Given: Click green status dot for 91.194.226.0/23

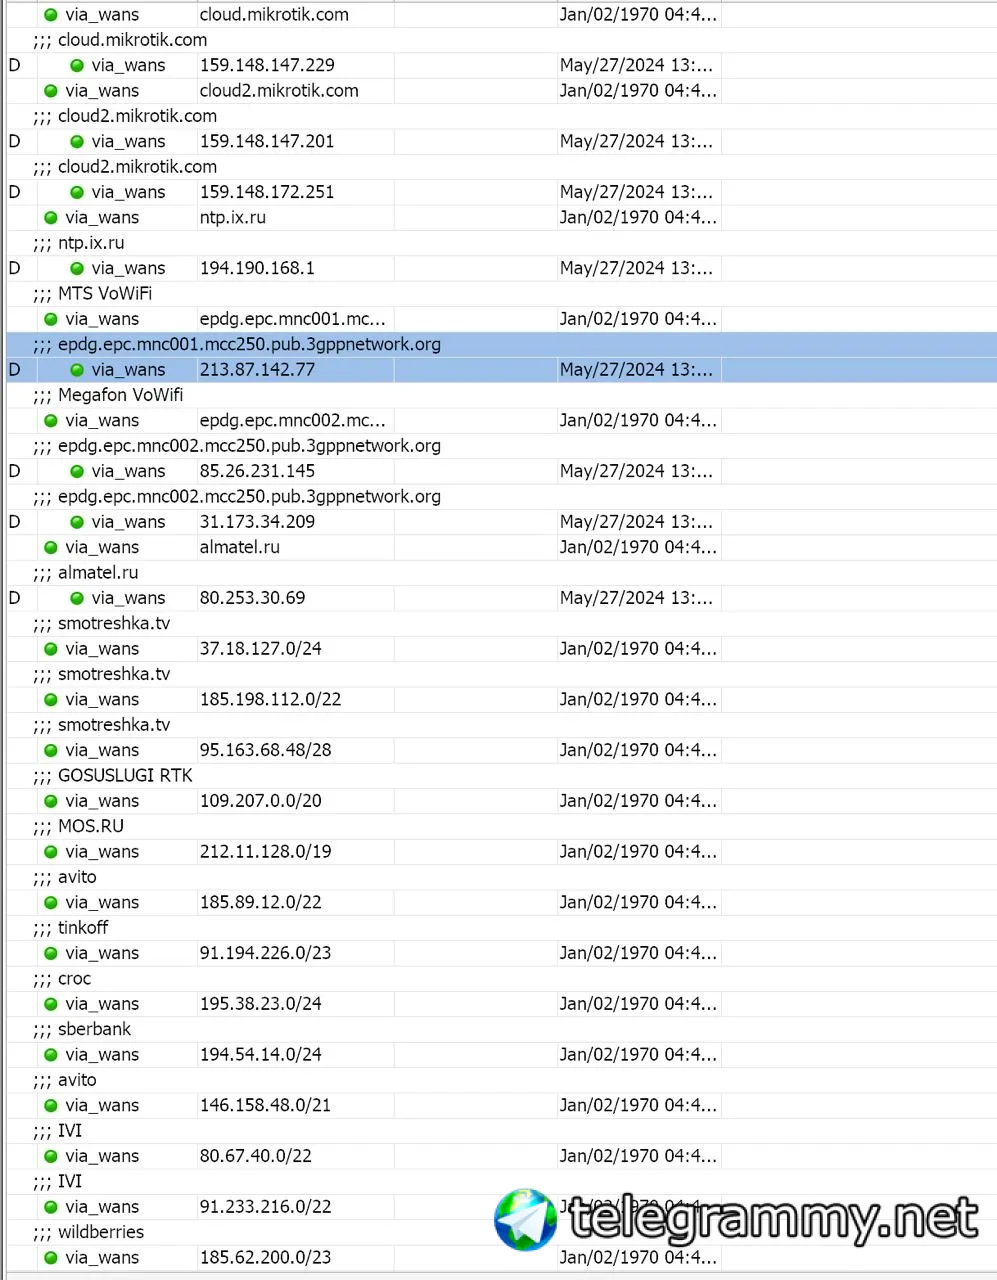Looking at the screenshot, I should pos(51,953).
